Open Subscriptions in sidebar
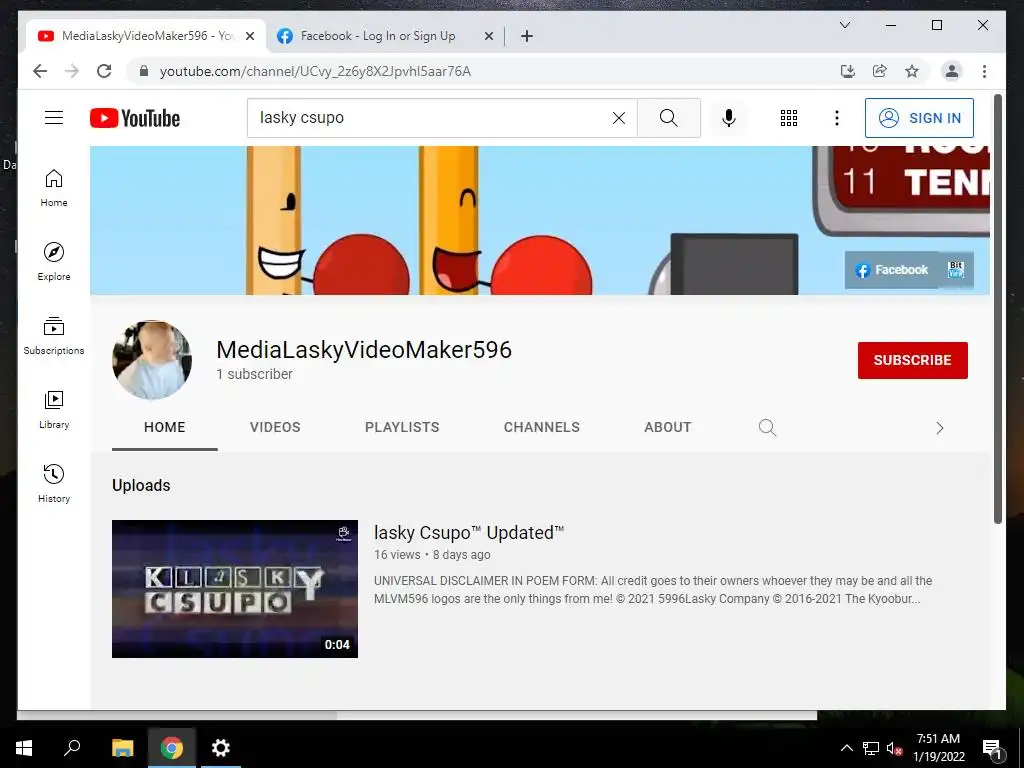This screenshot has height=768, width=1024. point(54,336)
